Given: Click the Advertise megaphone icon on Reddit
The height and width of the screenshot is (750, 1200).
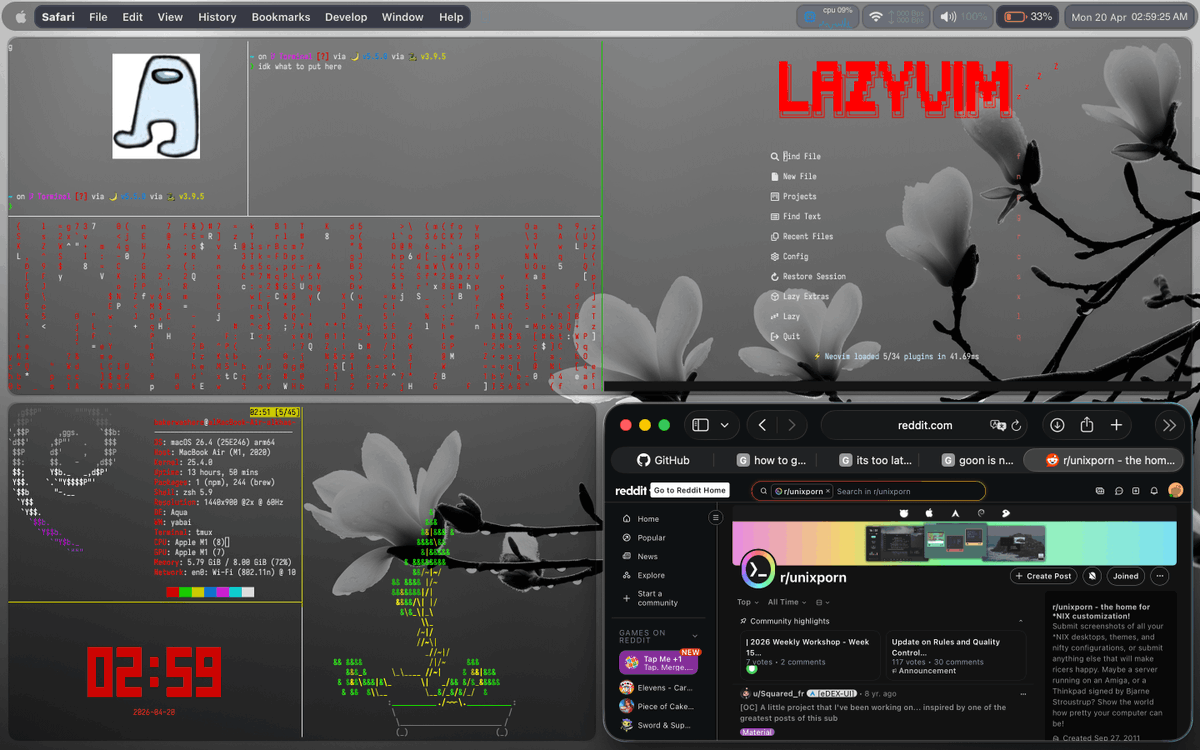Looking at the screenshot, I should pos(1100,491).
